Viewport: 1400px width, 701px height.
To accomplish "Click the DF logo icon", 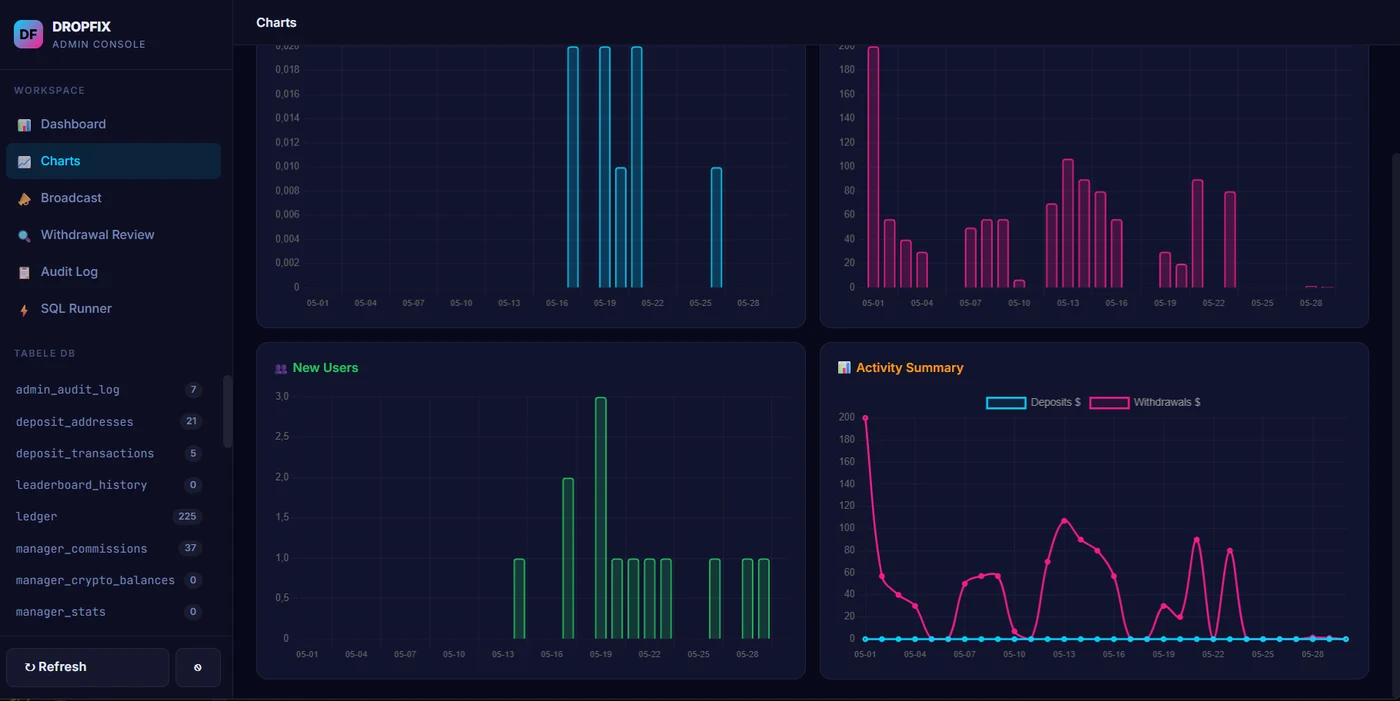I will click(28, 34).
